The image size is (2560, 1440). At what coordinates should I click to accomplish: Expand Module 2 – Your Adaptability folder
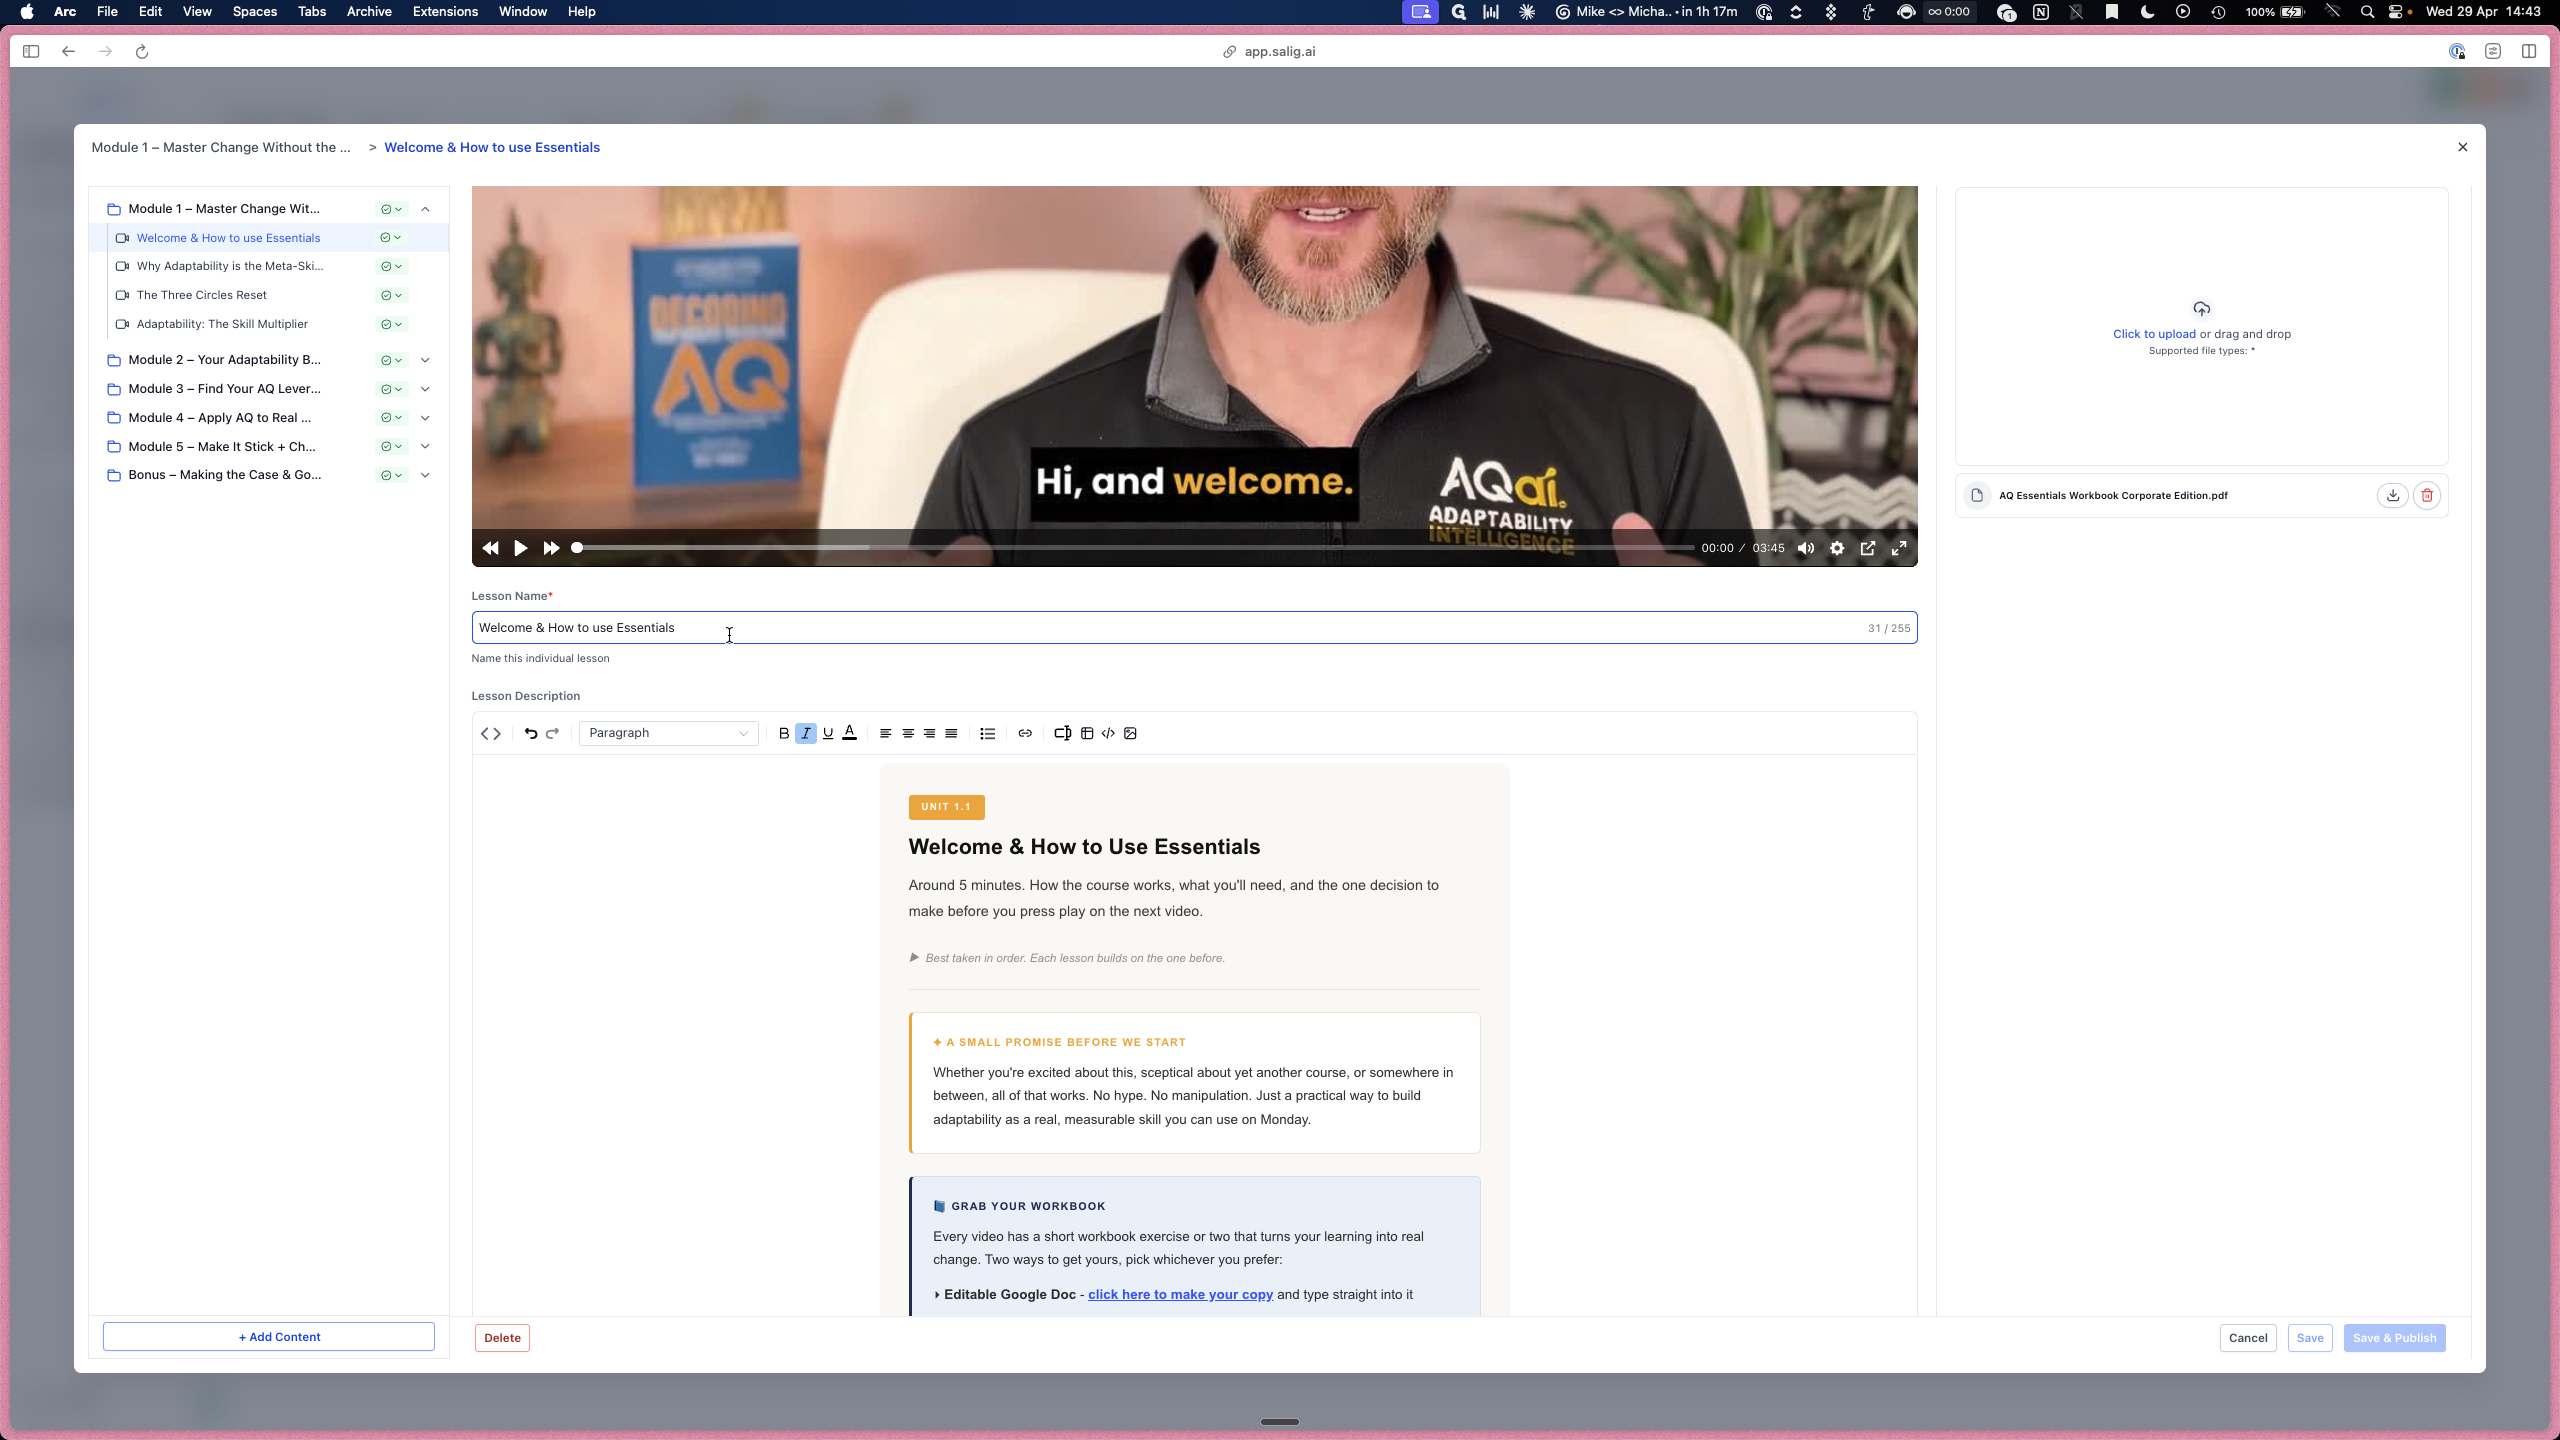pos(425,360)
